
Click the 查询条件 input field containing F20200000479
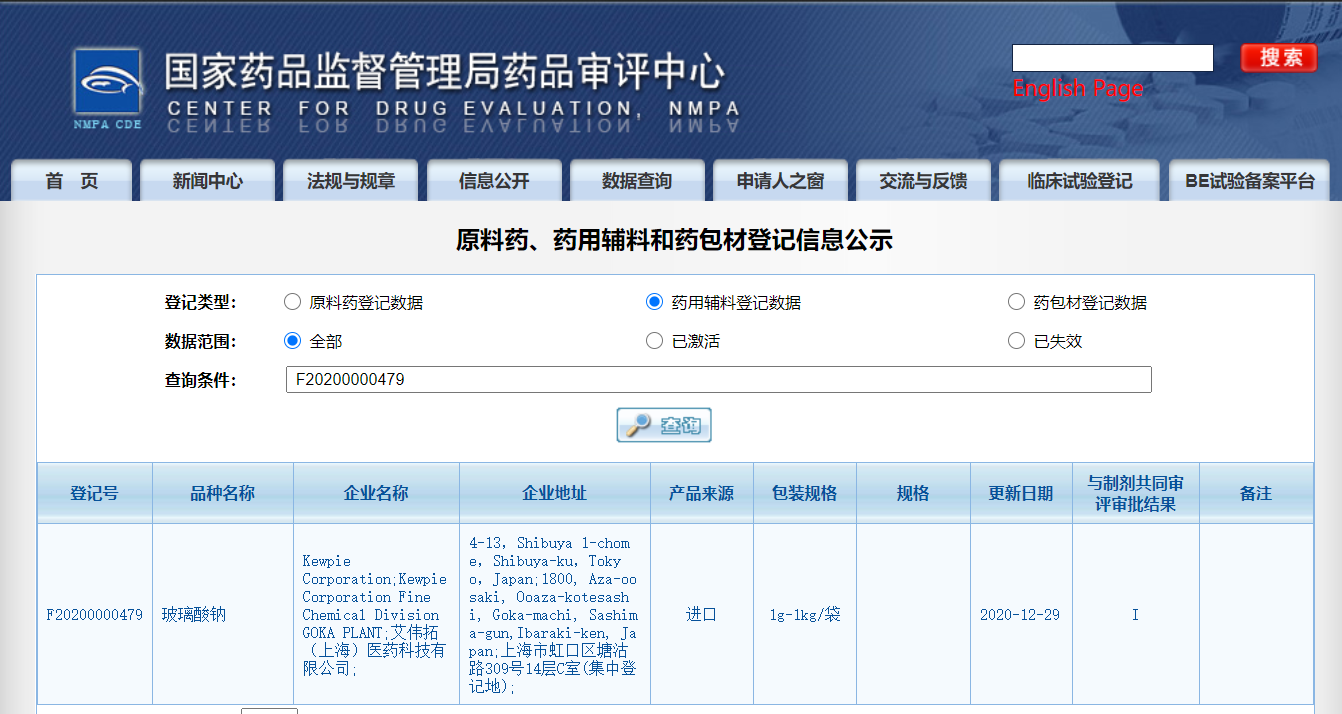point(716,379)
